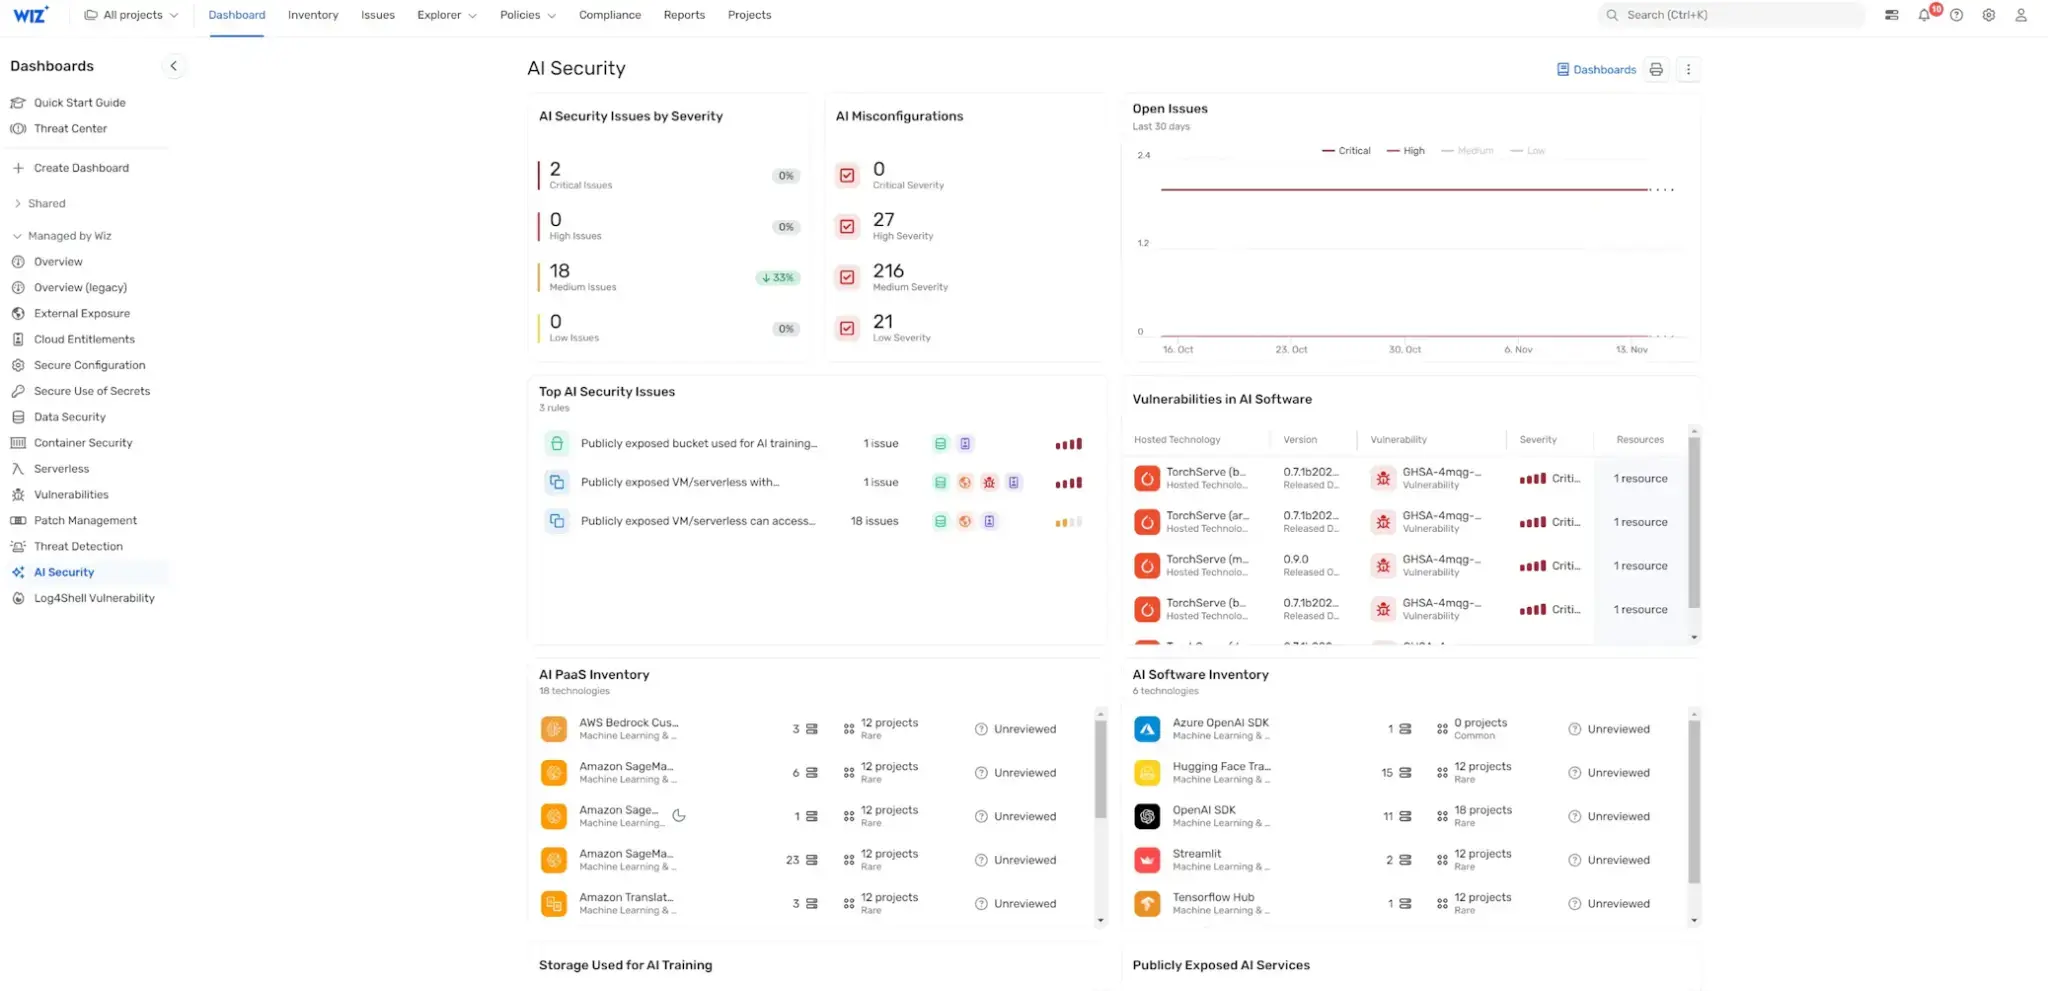This screenshot has width=2048, height=991.
Task: Open the settings gear icon
Action: click(1989, 15)
